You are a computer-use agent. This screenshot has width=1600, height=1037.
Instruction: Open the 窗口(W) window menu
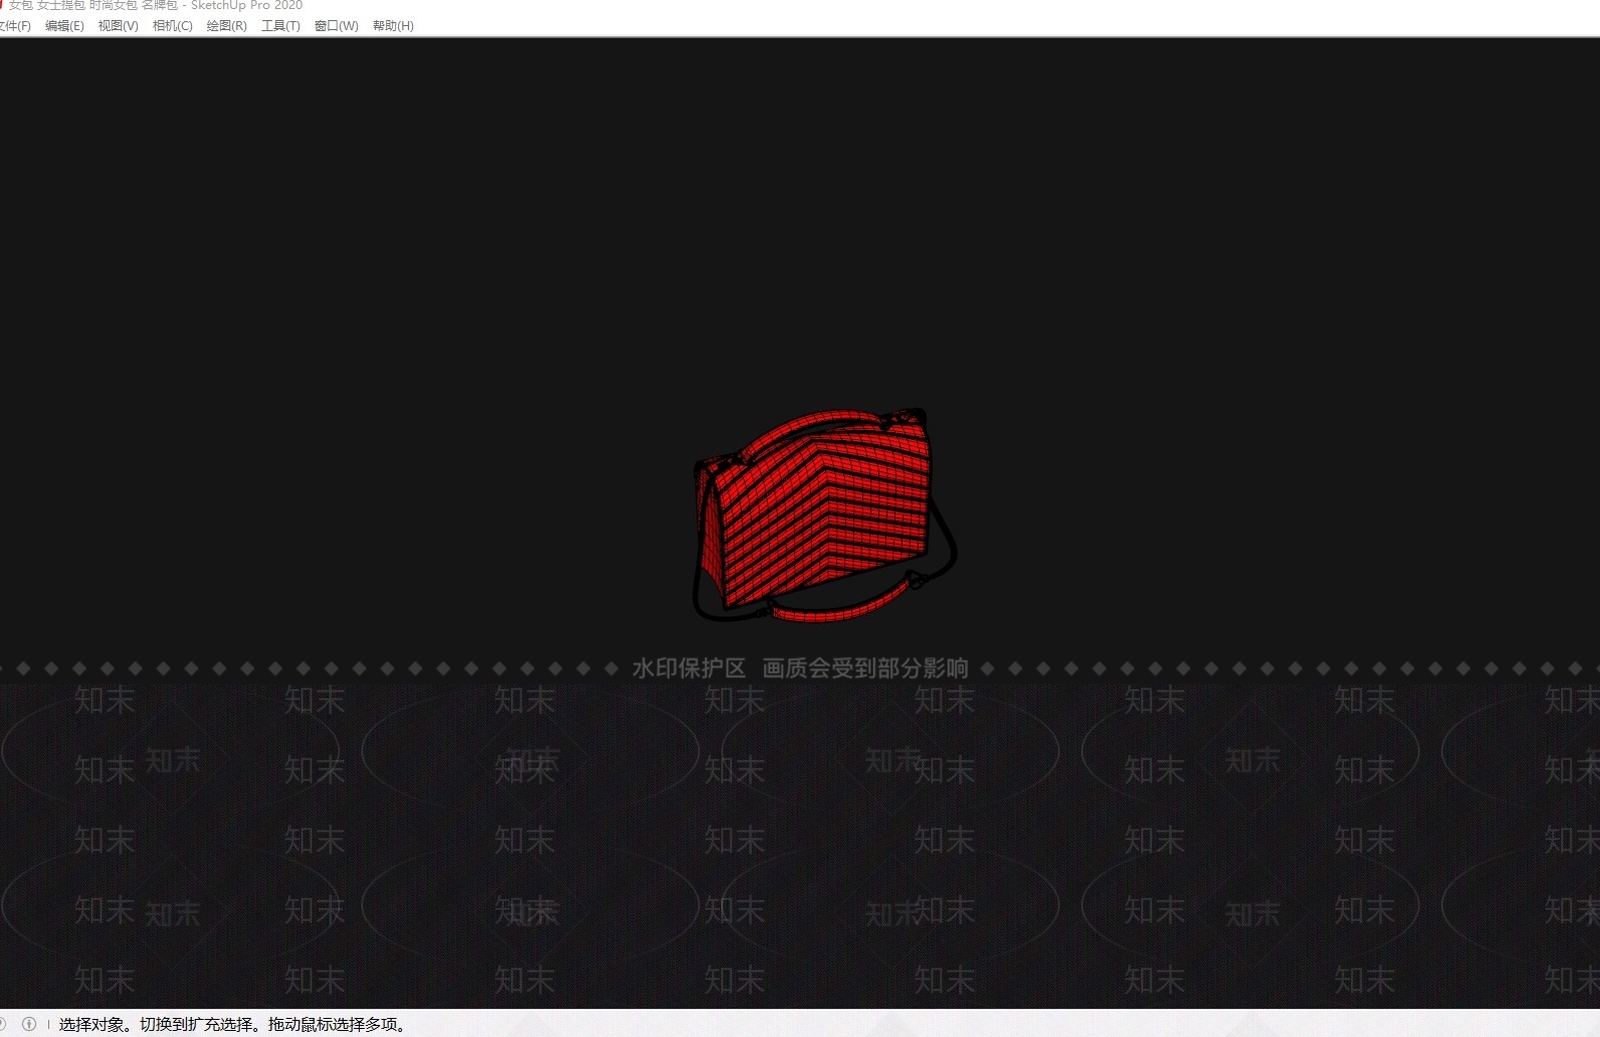pos(336,26)
